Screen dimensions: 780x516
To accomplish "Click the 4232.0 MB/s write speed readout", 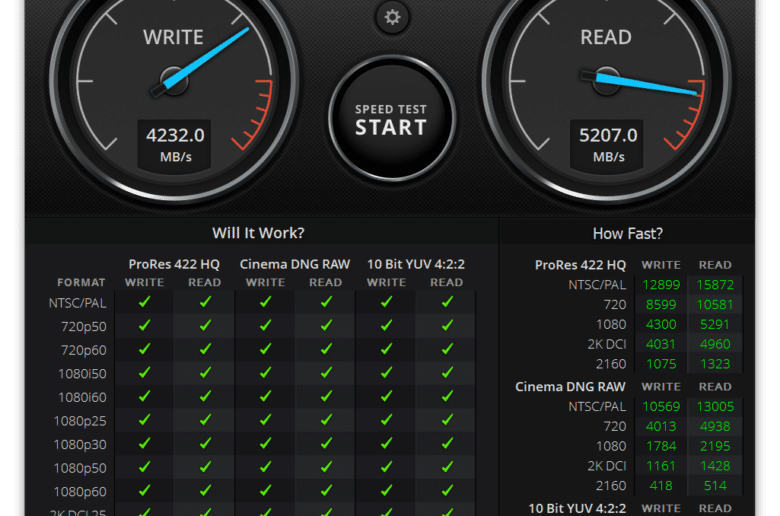I will coord(175,144).
